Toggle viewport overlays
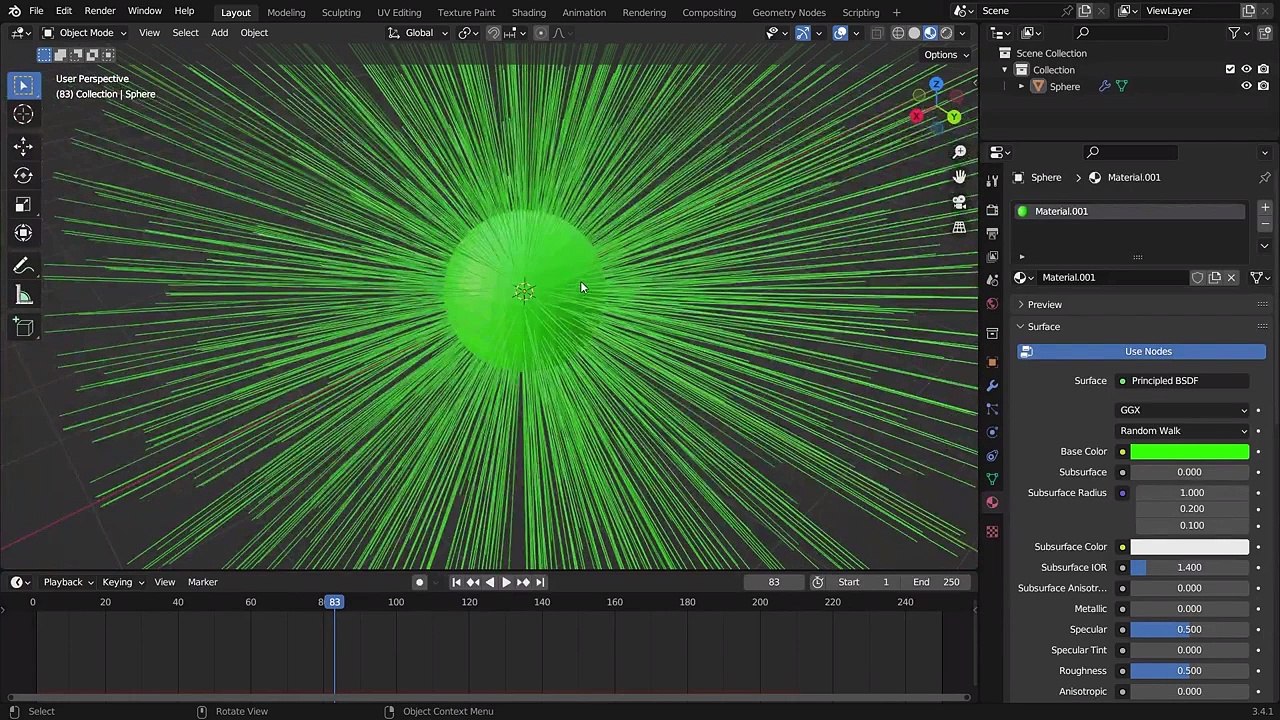Screen dimensions: 1280x720 (x=840, y=33)
